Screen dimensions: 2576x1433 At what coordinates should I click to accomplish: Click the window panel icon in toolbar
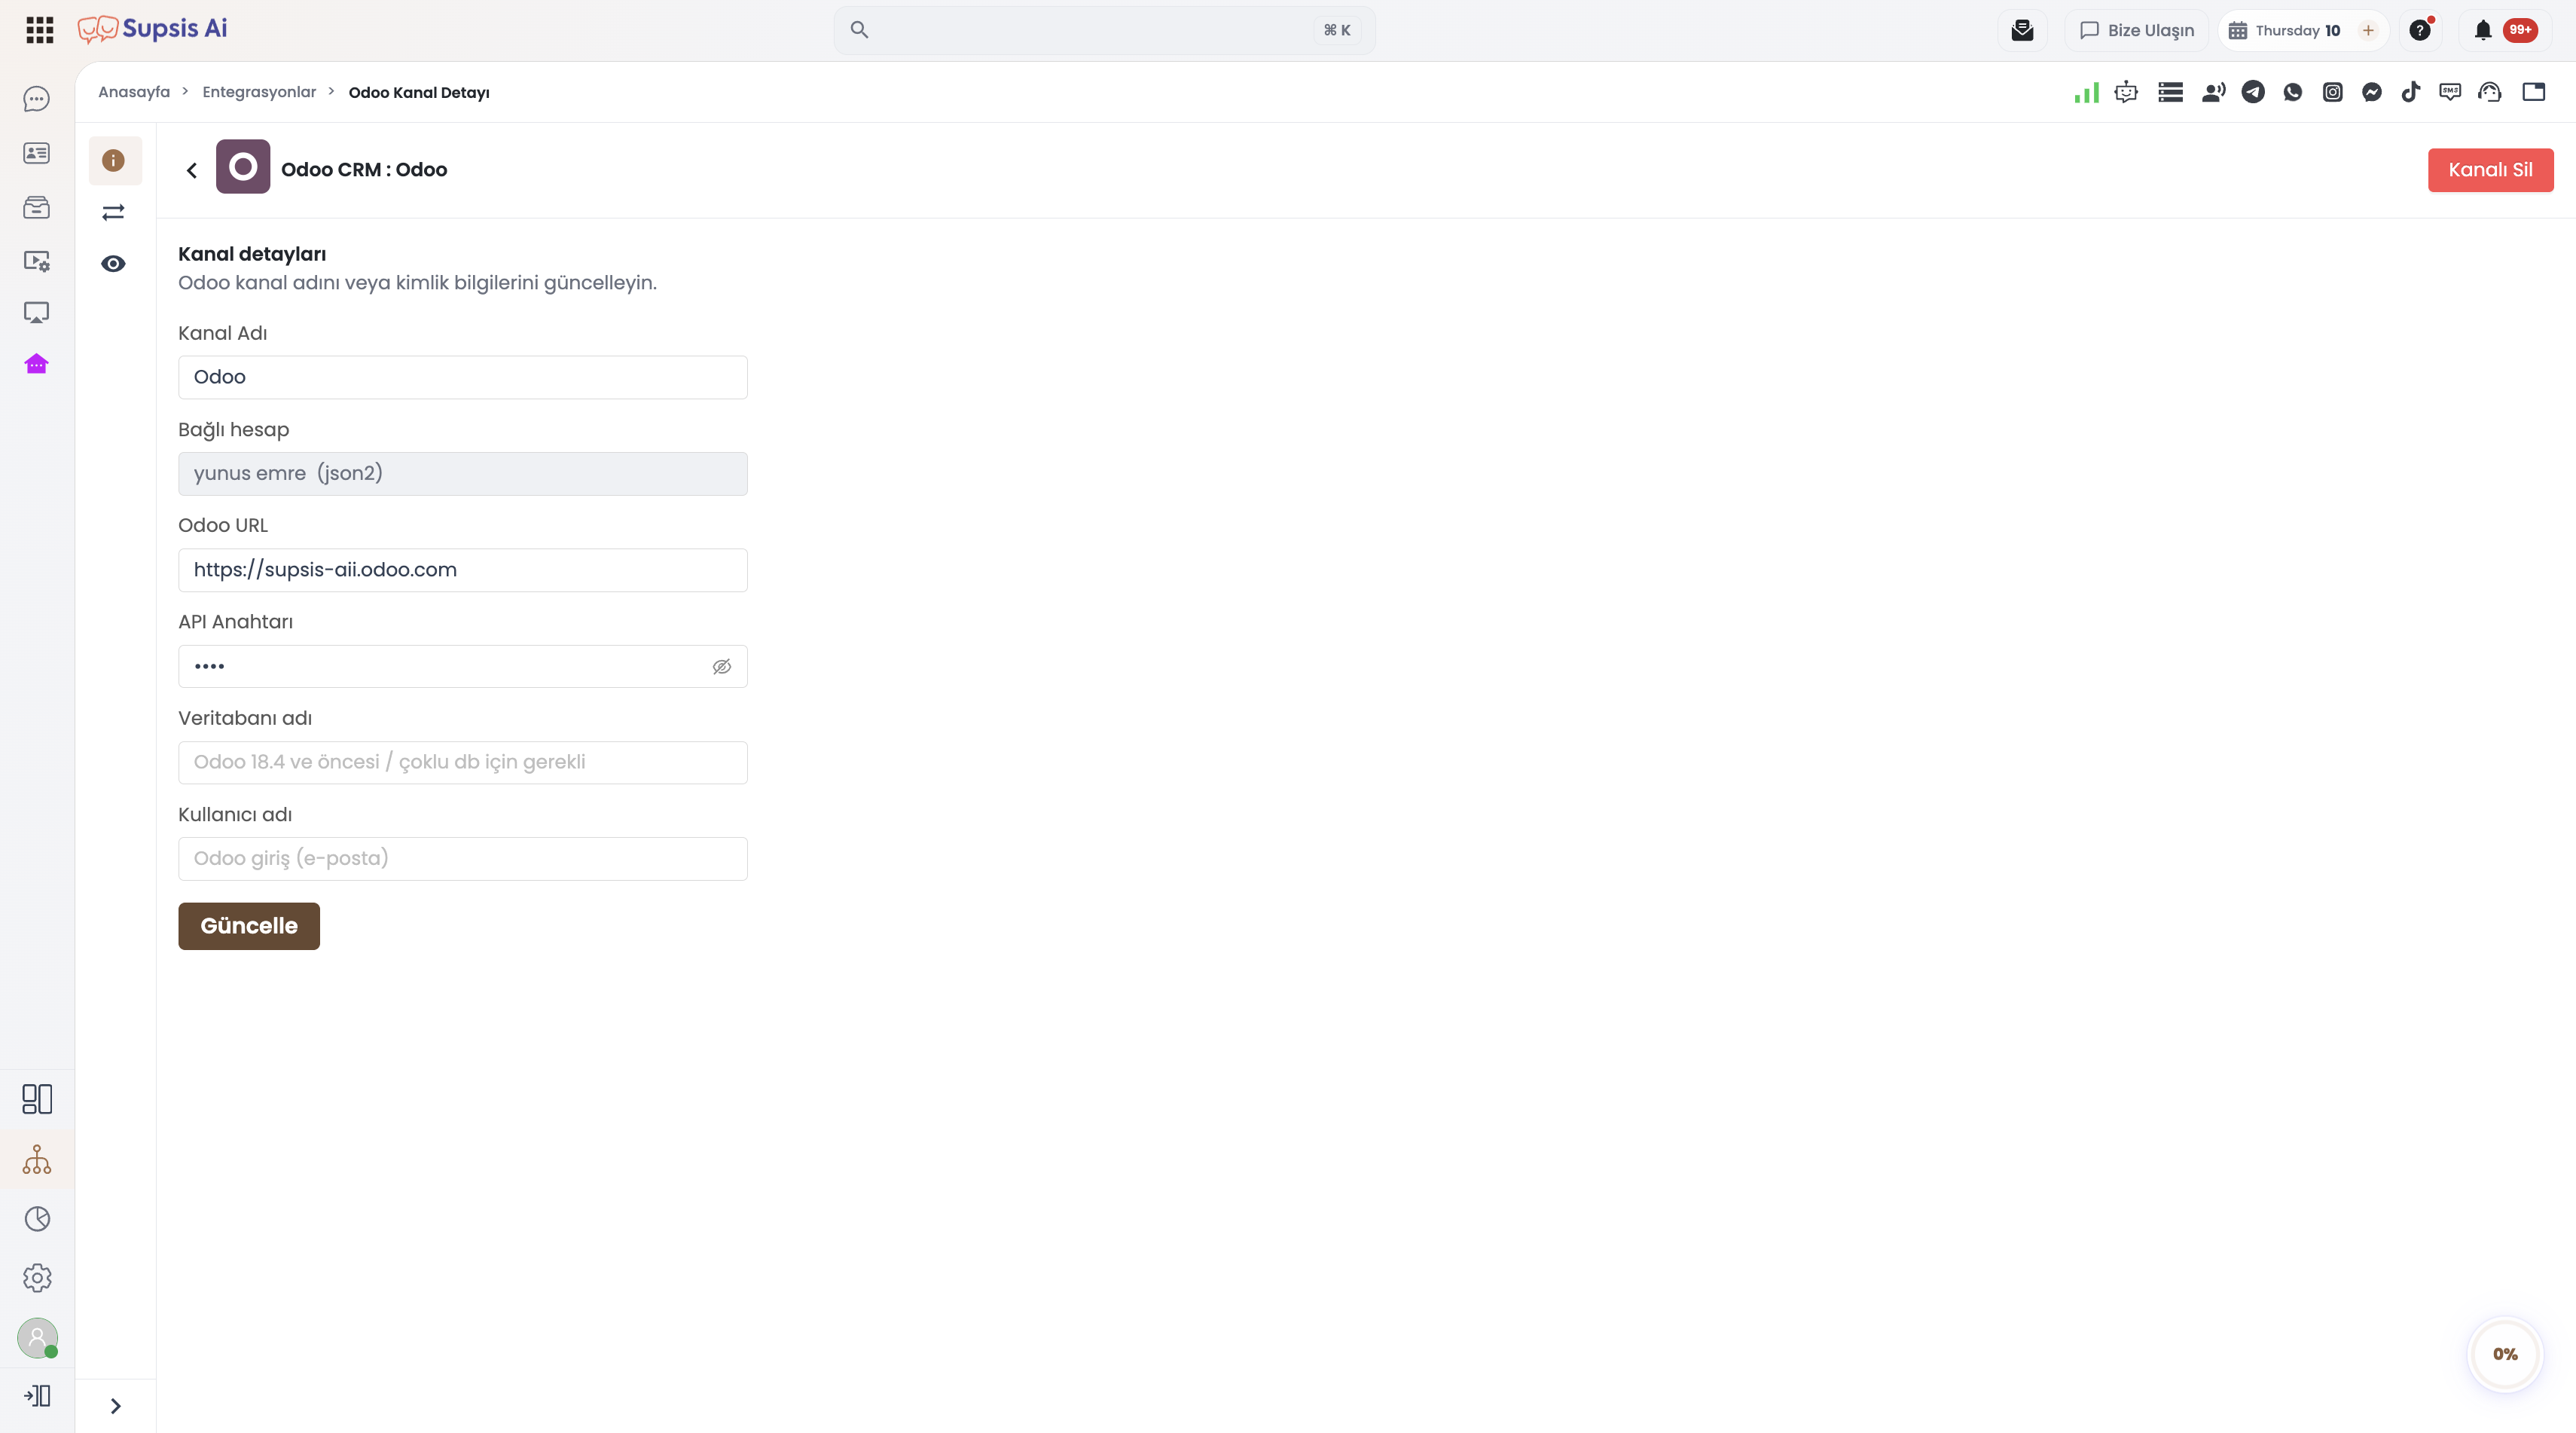[2534, 92]
